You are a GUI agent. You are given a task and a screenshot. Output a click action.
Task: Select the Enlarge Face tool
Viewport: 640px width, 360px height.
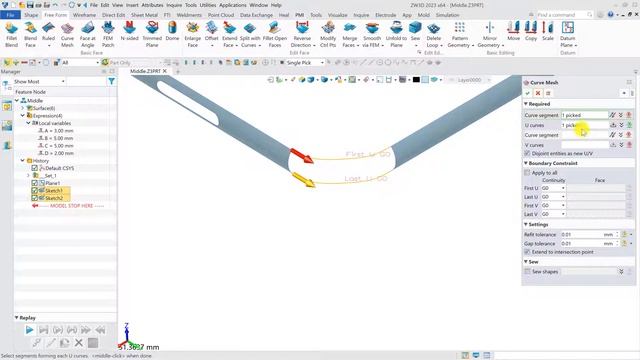point(193,34)
